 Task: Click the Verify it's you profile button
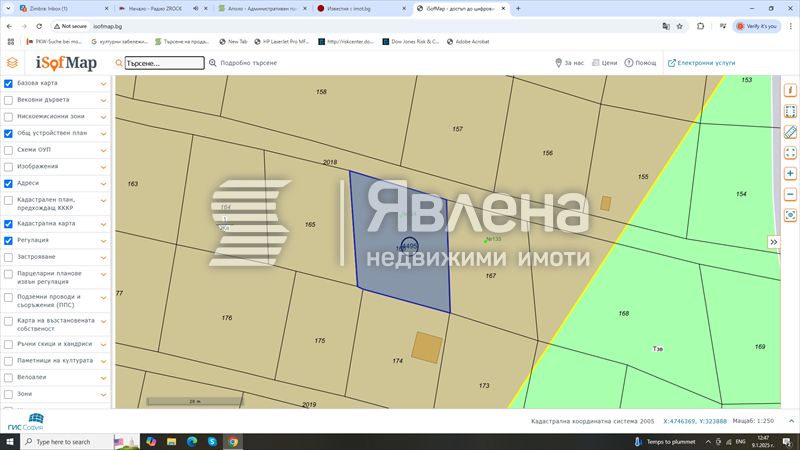pyautogui.click(x=757, y=26)
